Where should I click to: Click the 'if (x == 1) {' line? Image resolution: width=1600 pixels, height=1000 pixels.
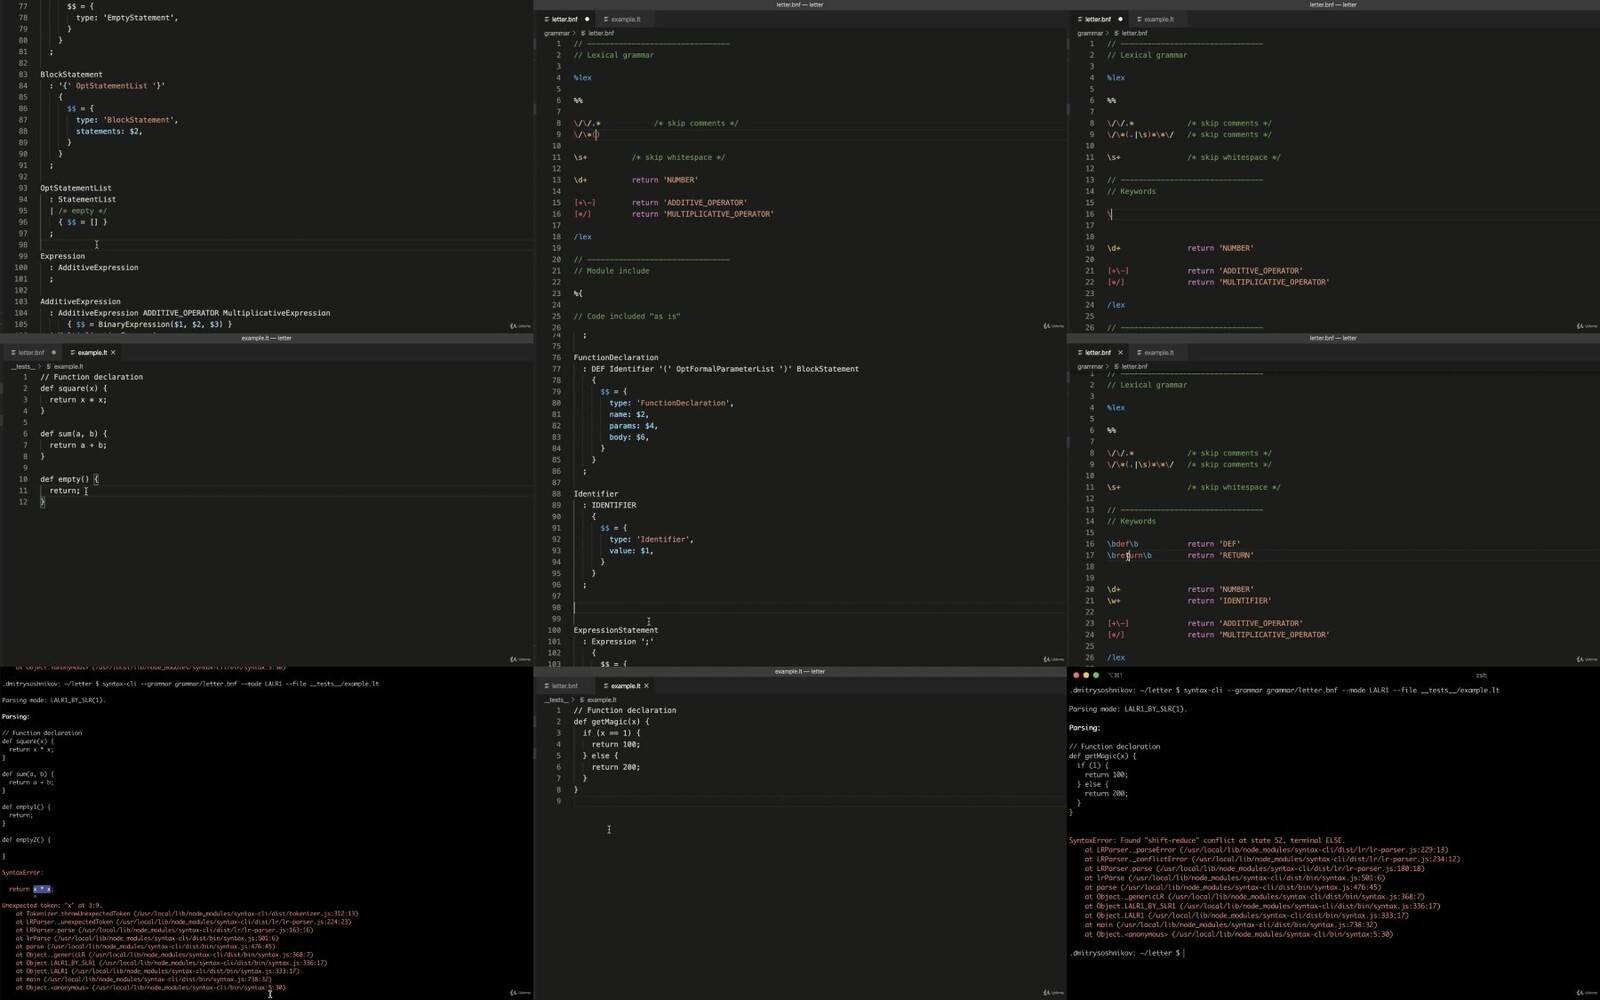coord(611,733)
